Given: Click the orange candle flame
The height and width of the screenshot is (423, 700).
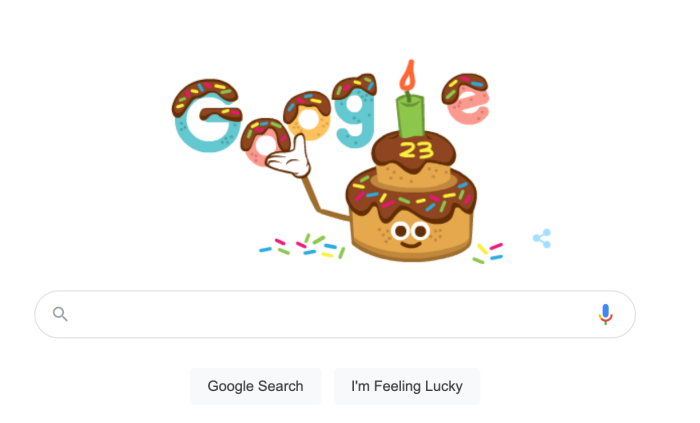Looking at the screenshot, I should coord(408,75).
